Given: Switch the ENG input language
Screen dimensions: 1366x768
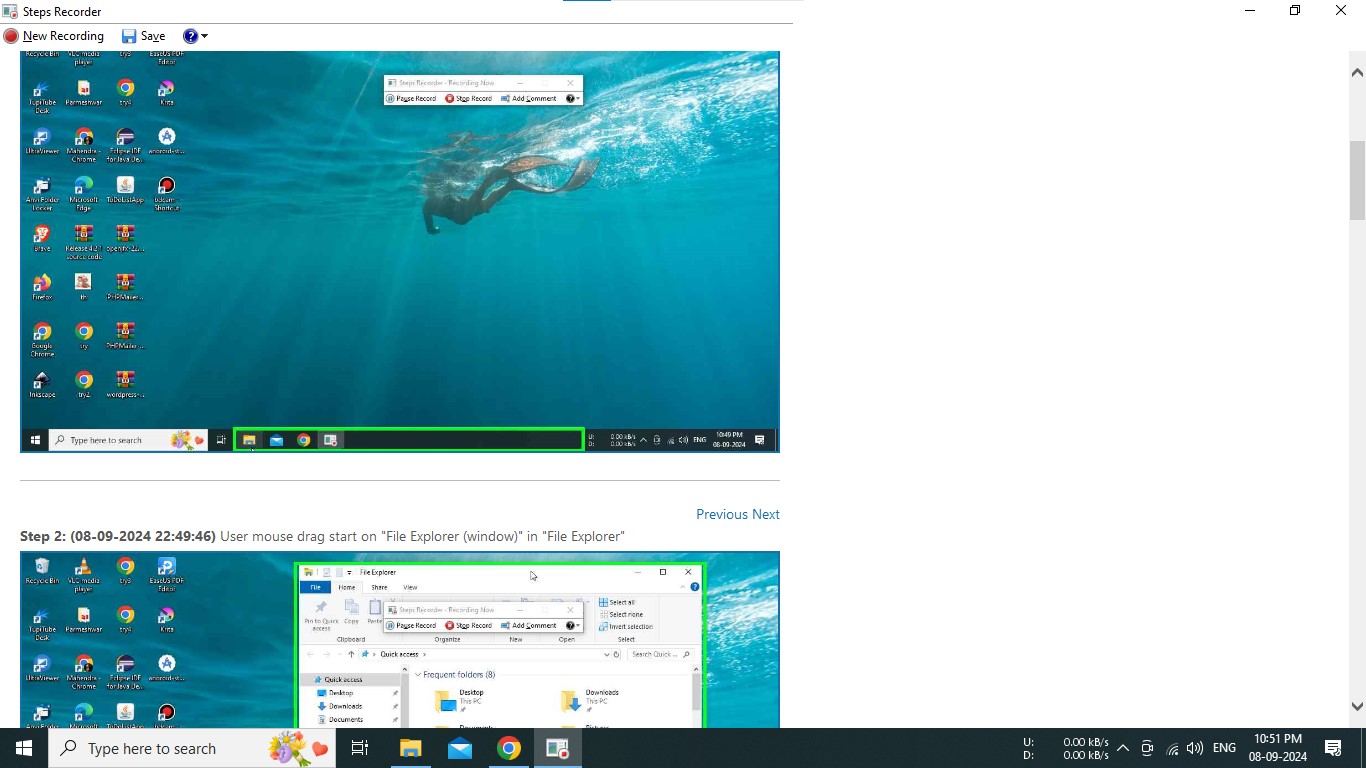Looking at the screenshot, I should tap(1224, 748).
